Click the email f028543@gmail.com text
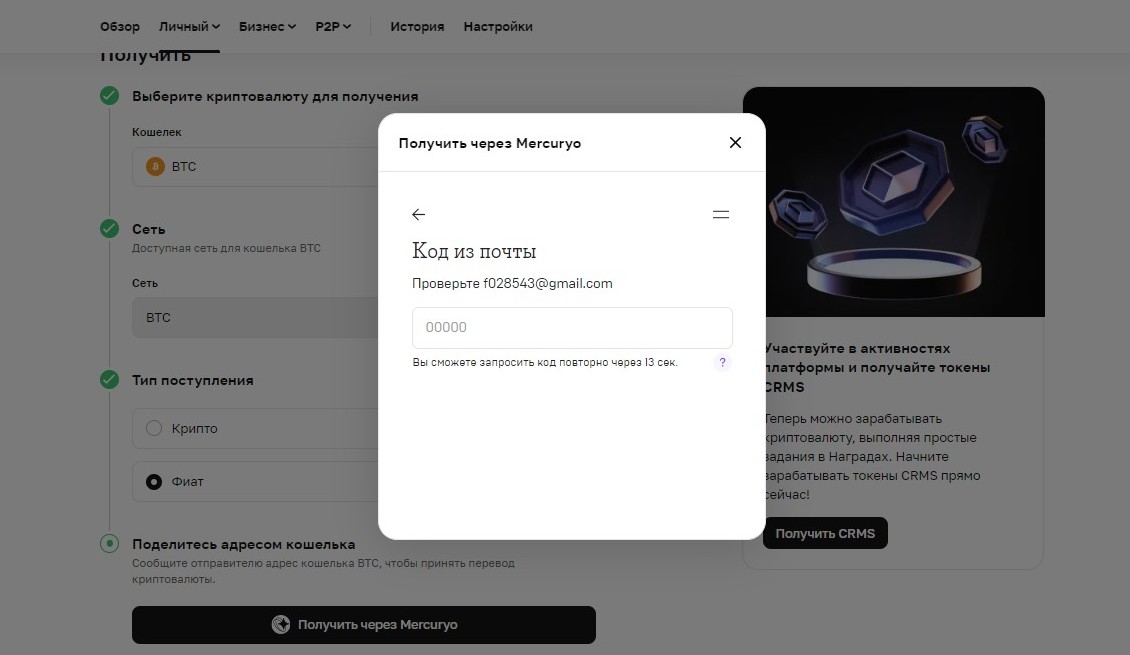Image resolution: width=1130 pixels, height=655 pixels. pos(548,283)
